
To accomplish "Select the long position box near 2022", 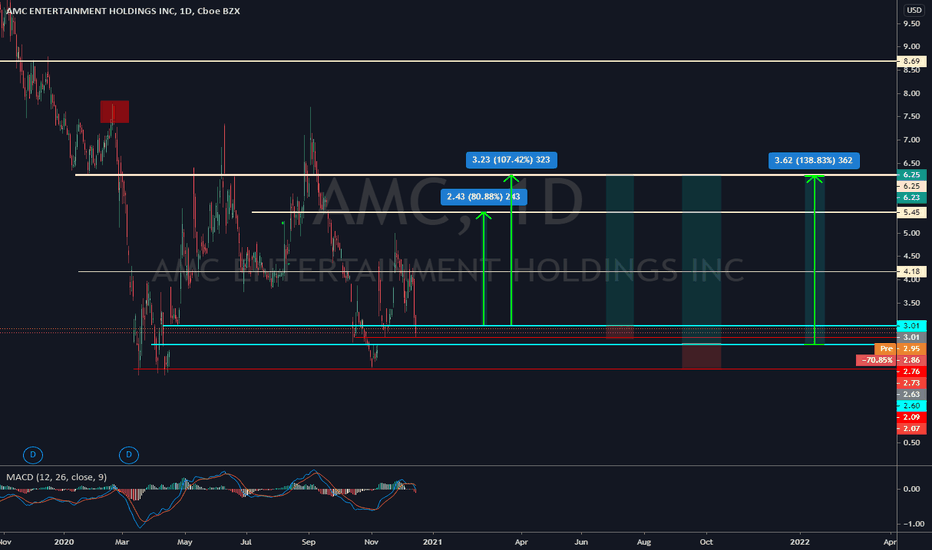I will [x=814, y=260].
